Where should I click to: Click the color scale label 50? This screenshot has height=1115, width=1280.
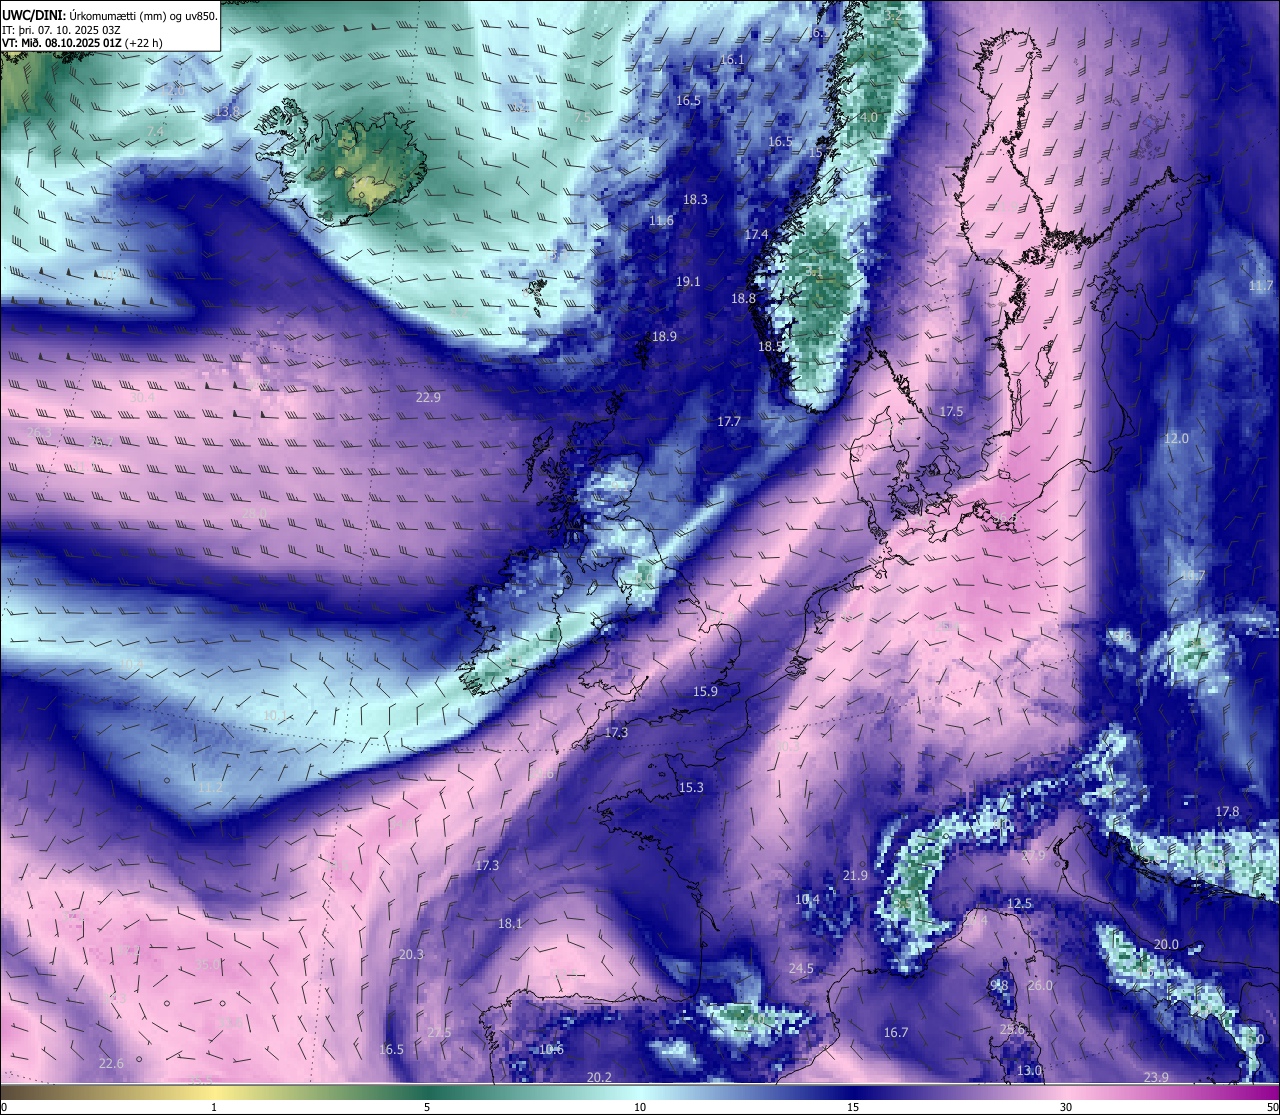coord(1271,1107)
